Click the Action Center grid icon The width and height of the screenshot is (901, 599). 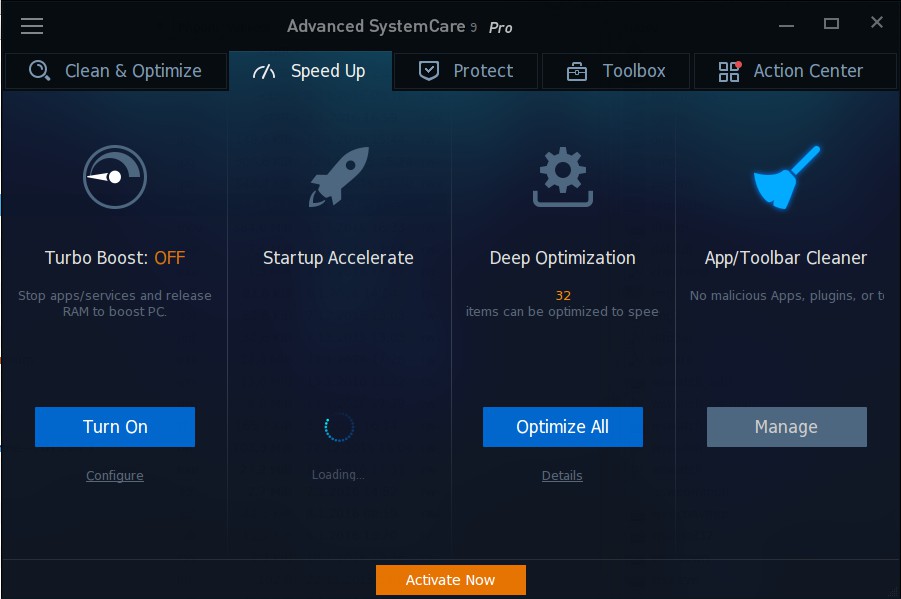pyautogui.click(x=730, y=71)
